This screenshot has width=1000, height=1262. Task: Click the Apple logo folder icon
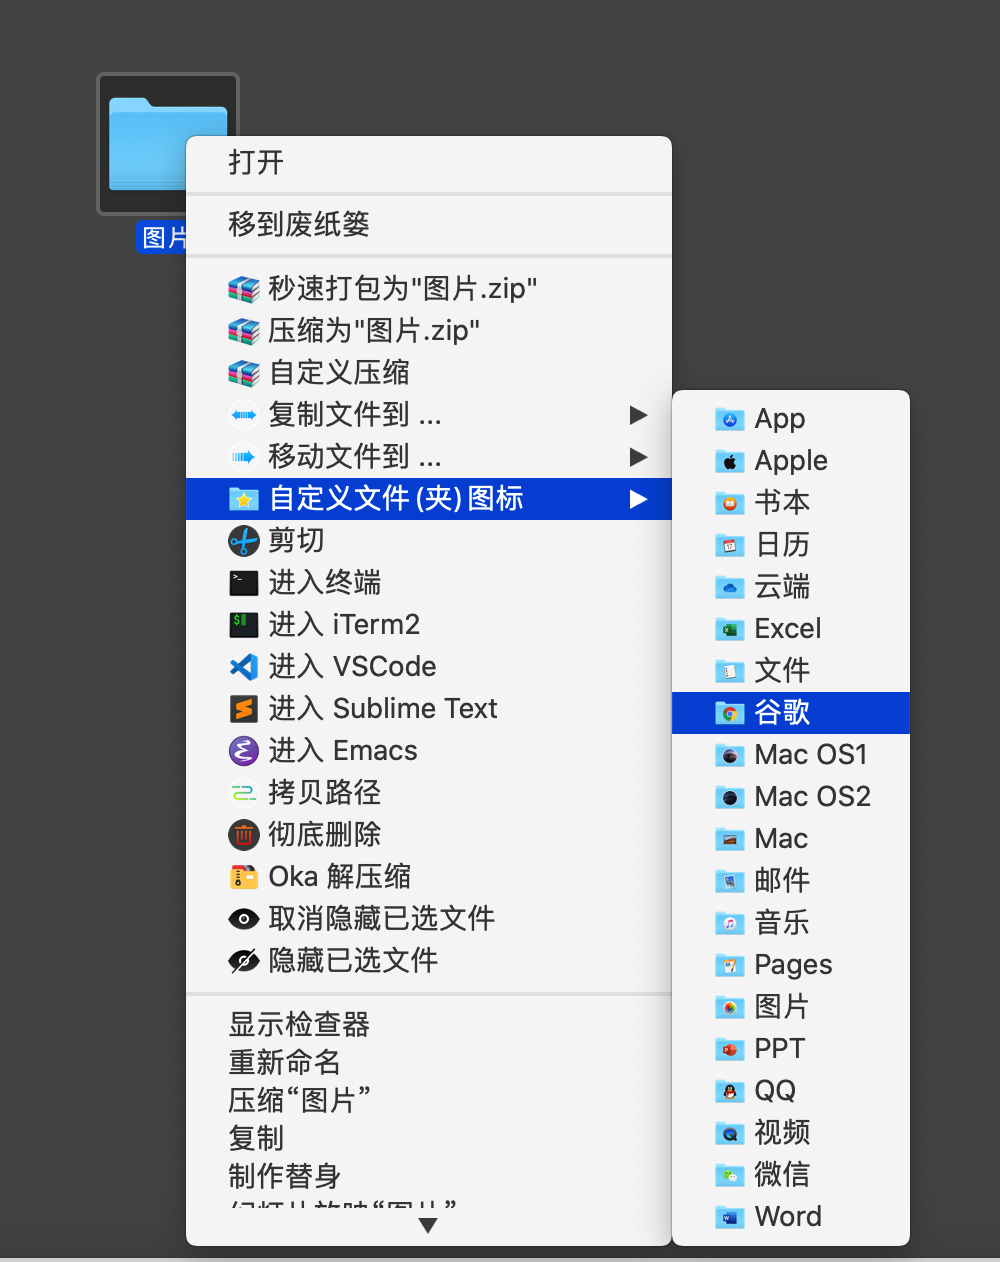(730, 461)
